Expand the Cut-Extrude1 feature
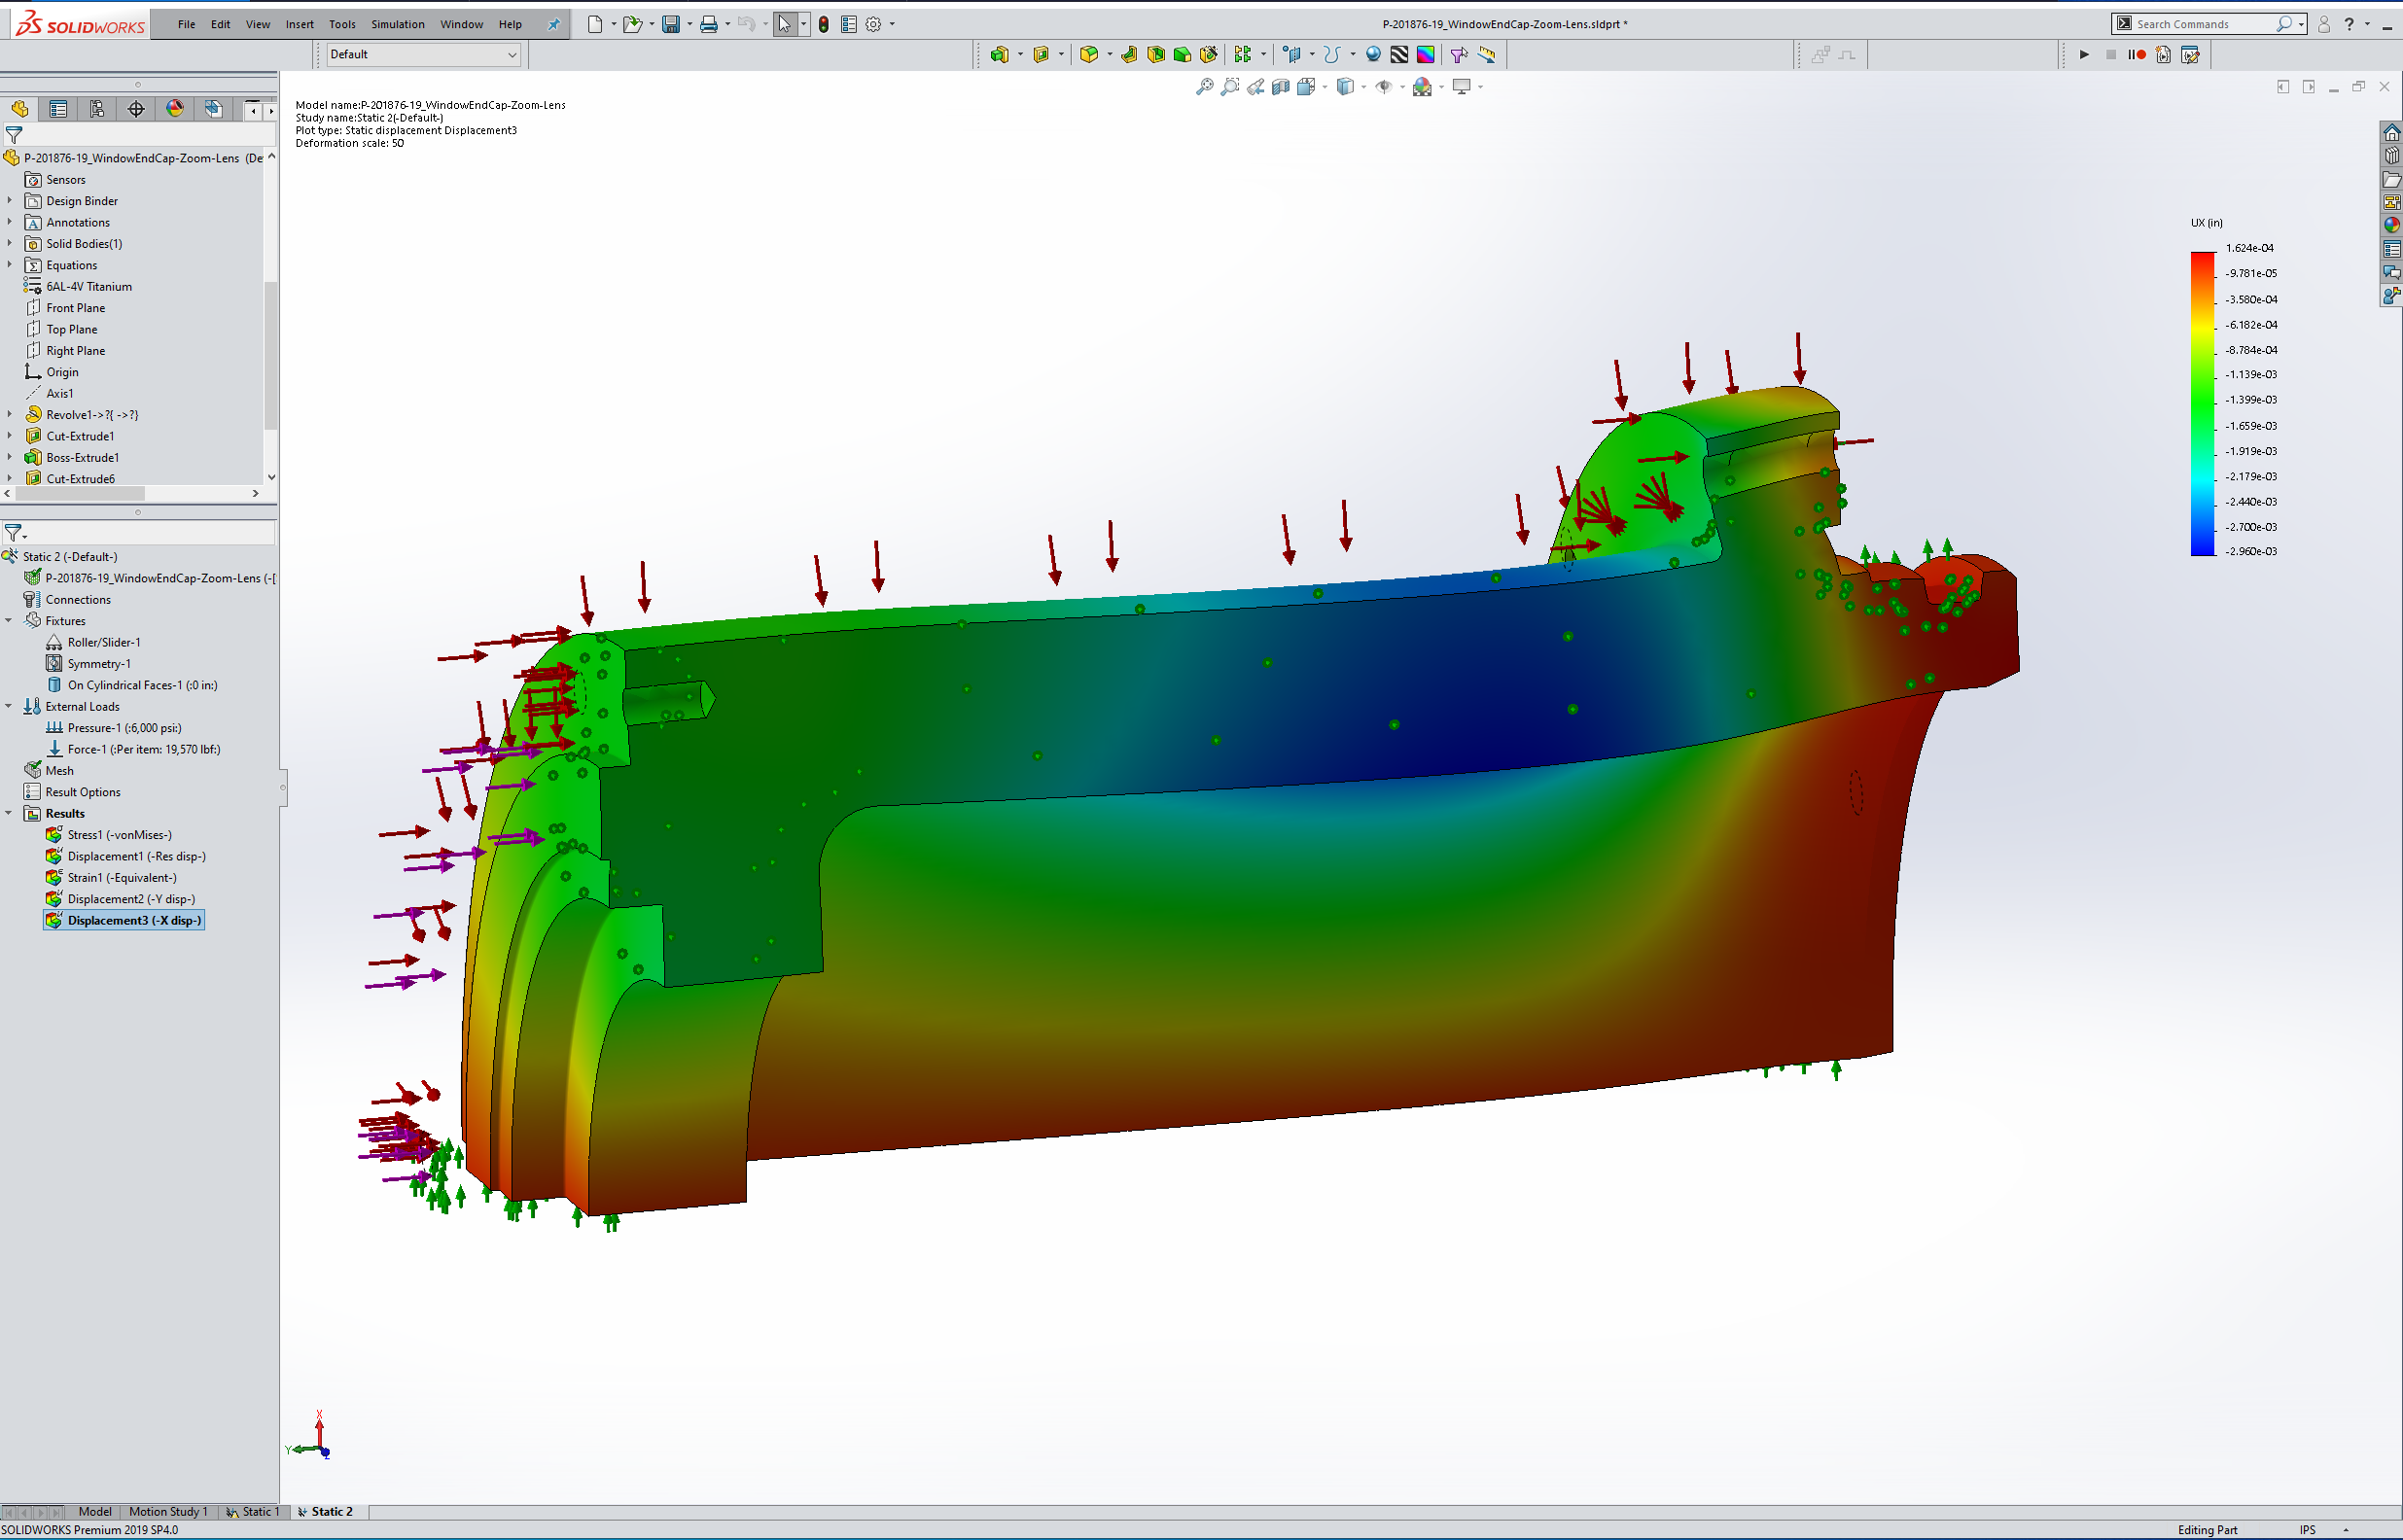 click(10, 436)
